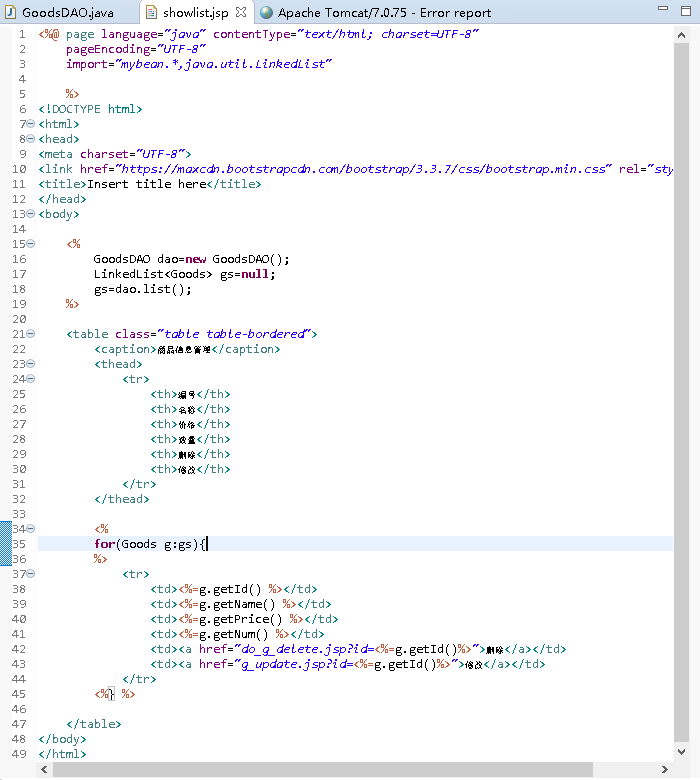Click the closing </thead> tag on line 32

click(121, 499)
